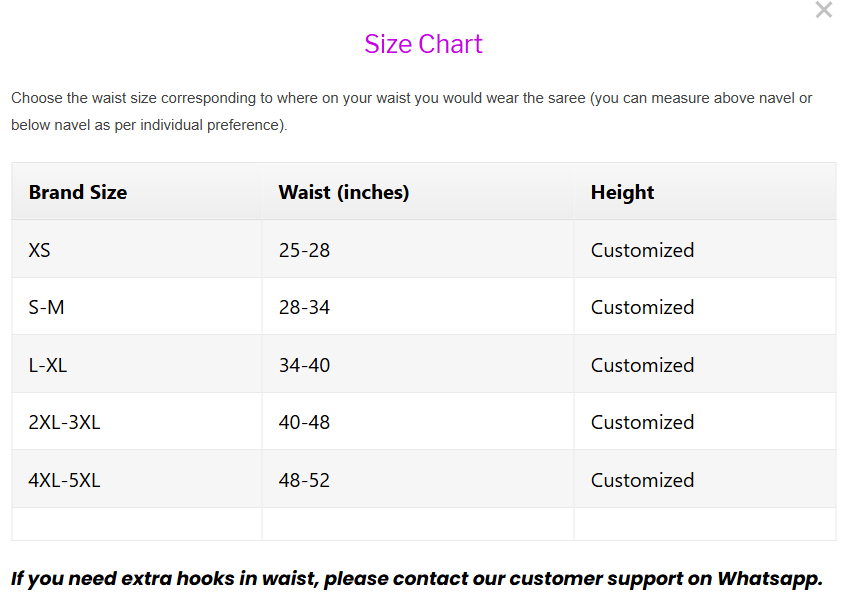This screenshot has height=607, width=851.
Task: Click the waist size instruction paragraph
Action: tap(411, 111)
